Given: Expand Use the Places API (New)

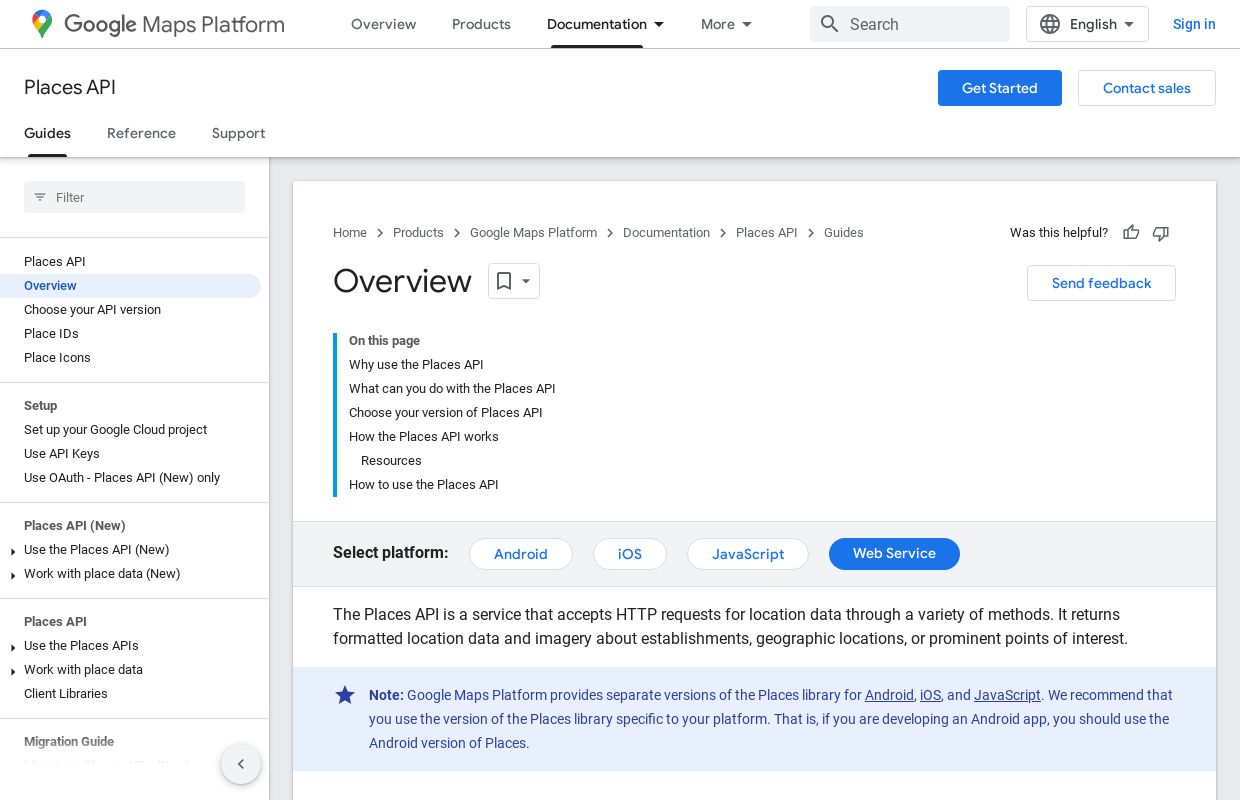Looking at the screenshot, I should (13, 551).
